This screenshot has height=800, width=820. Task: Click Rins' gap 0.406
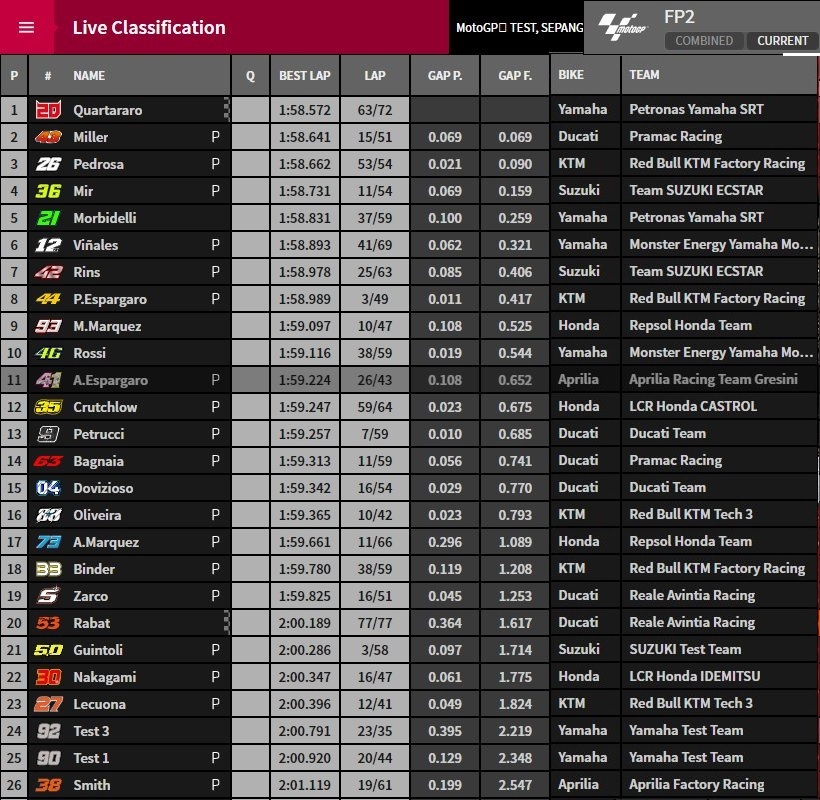pyautogui.click(x=515, y=272)
